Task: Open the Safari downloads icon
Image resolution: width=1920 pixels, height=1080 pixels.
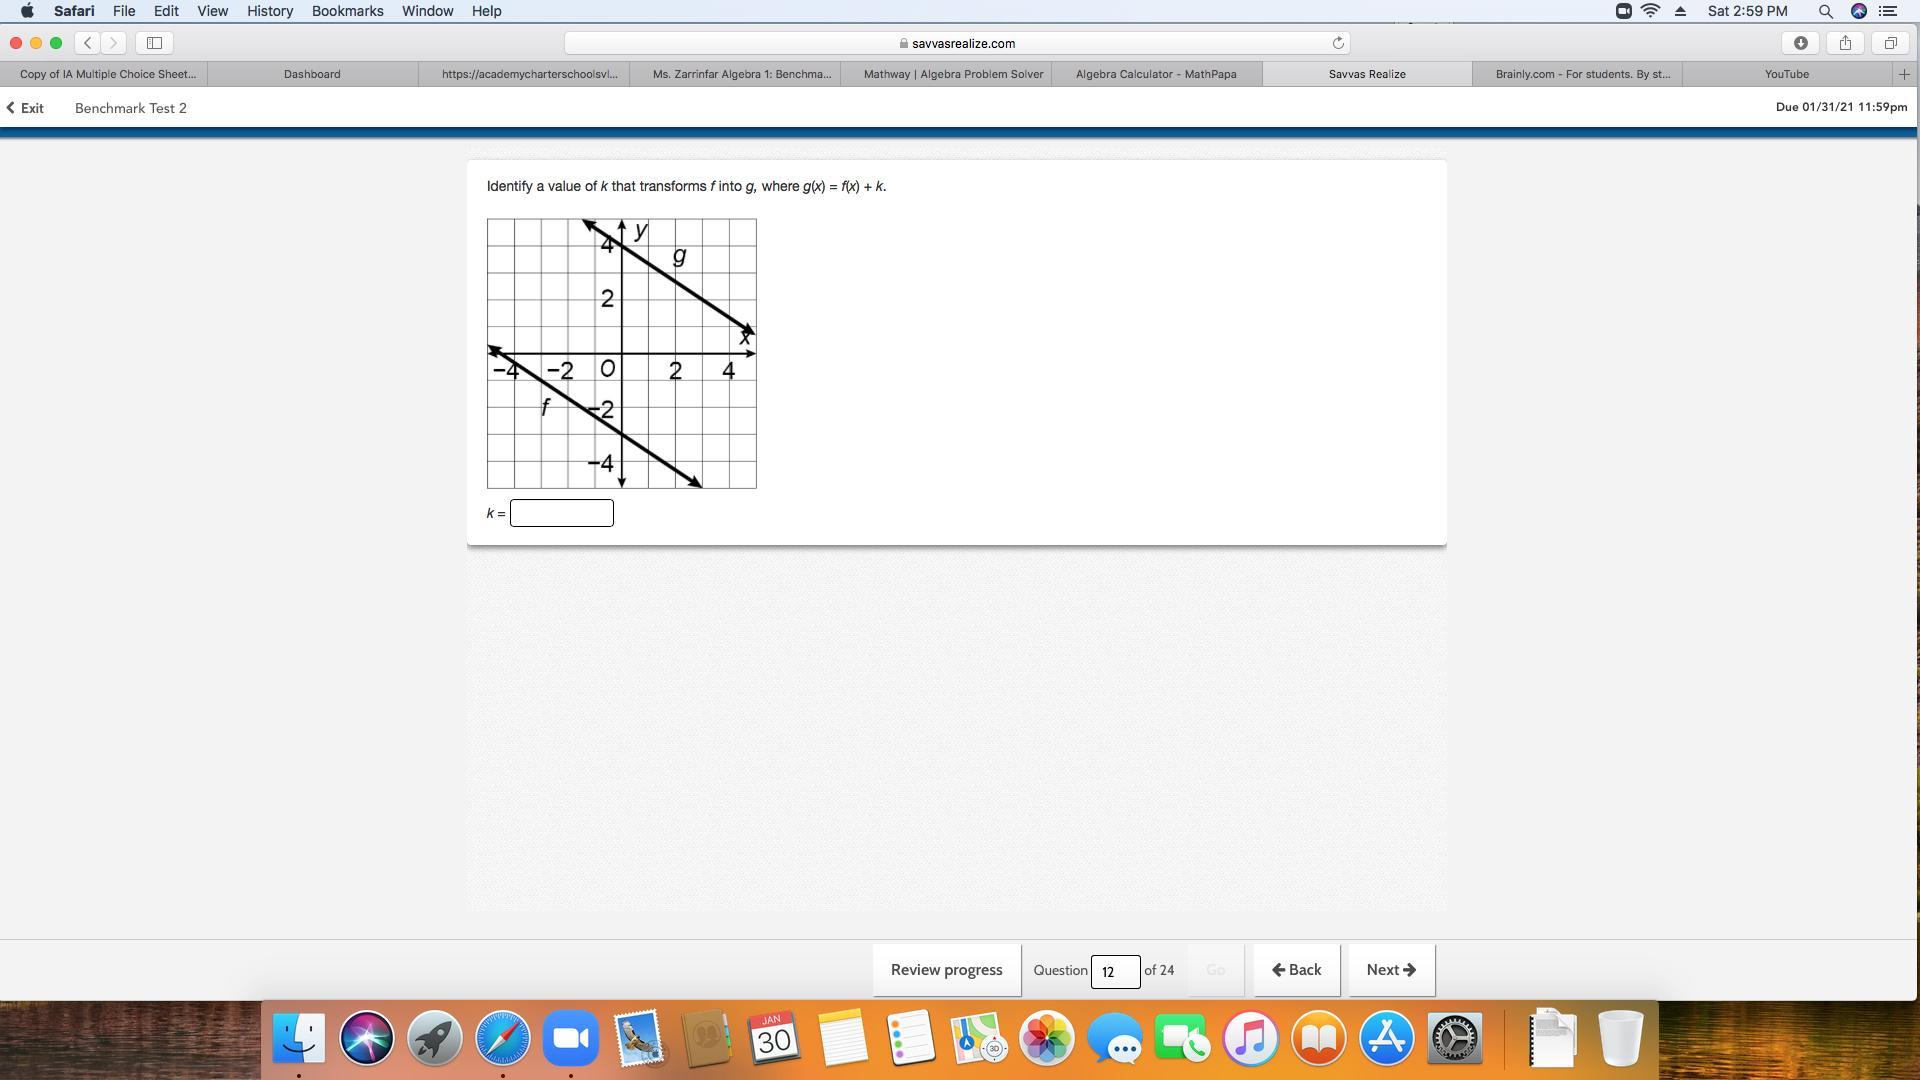Action: pyautogui.click(x=1800, y=43)
